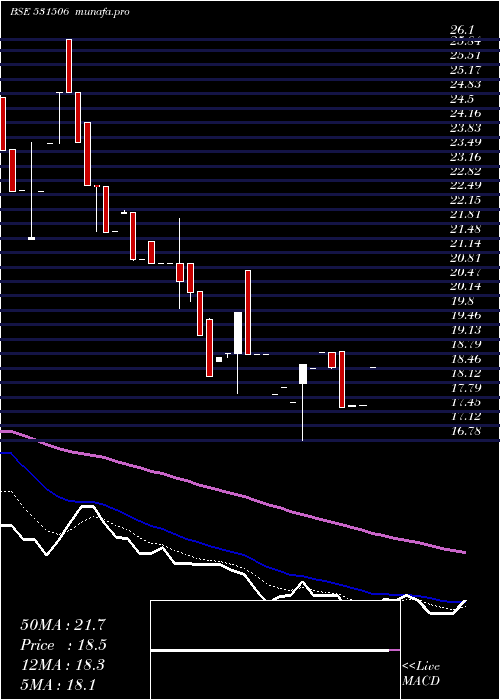The image size is (500, 700).
Task: Click the munafa.pro site label
Action: (x=100, y=12)
